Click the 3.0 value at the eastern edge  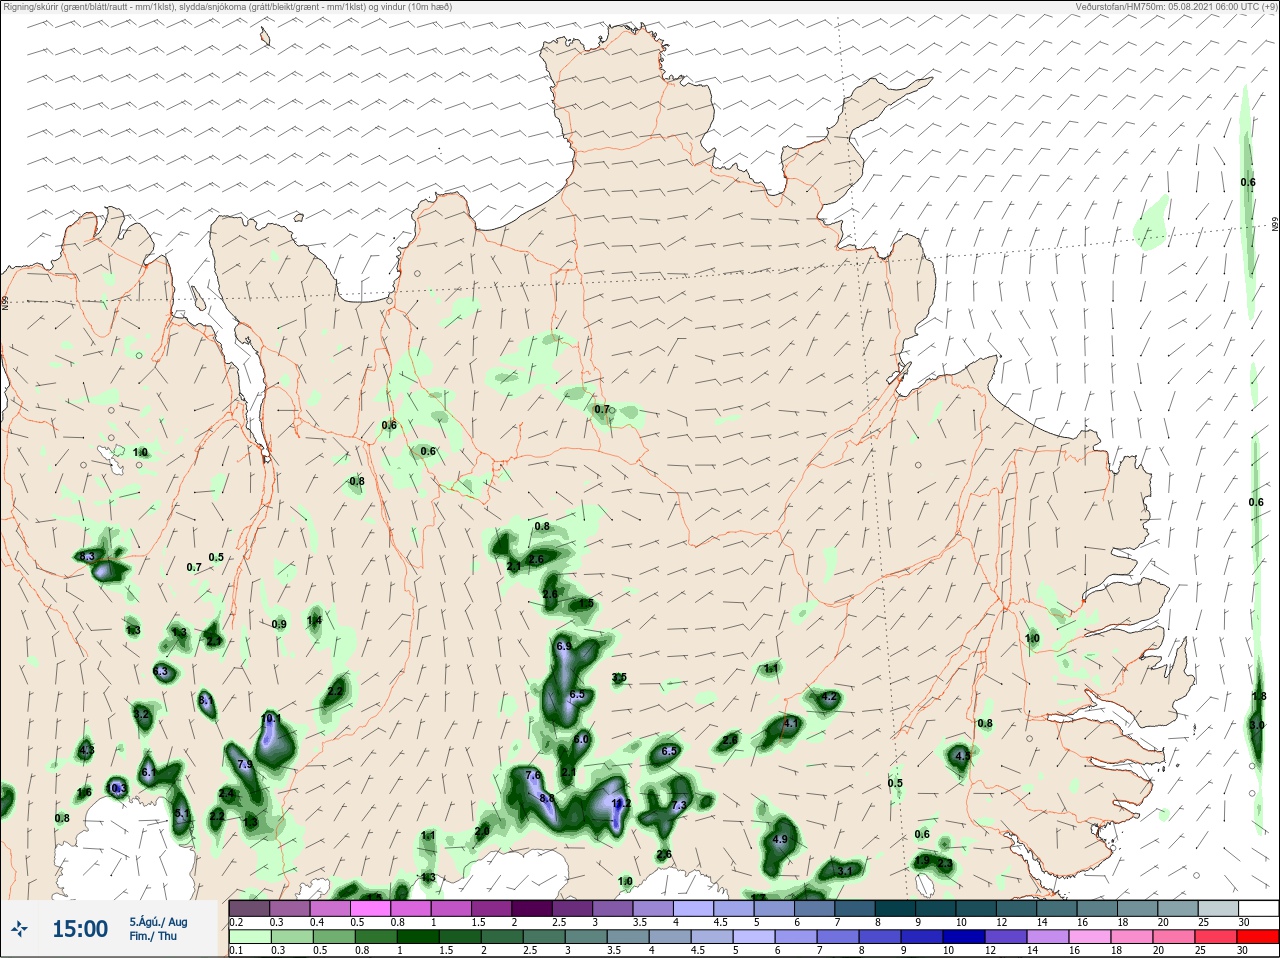pyautogui.click(x=1257, y=725)
